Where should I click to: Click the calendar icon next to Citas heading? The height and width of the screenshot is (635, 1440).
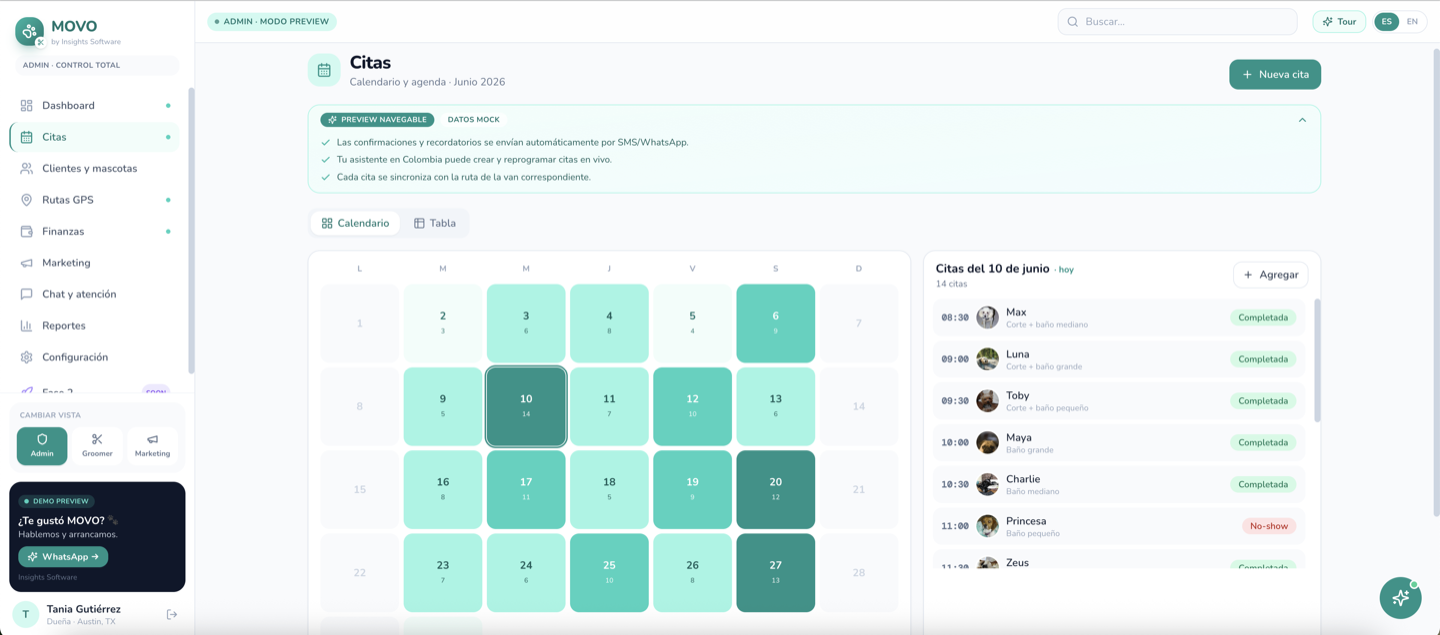point(324,70)
